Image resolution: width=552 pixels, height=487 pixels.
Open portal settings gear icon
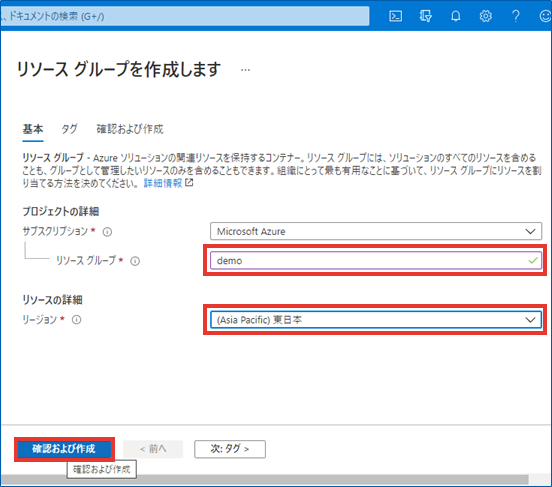point(485,16)
